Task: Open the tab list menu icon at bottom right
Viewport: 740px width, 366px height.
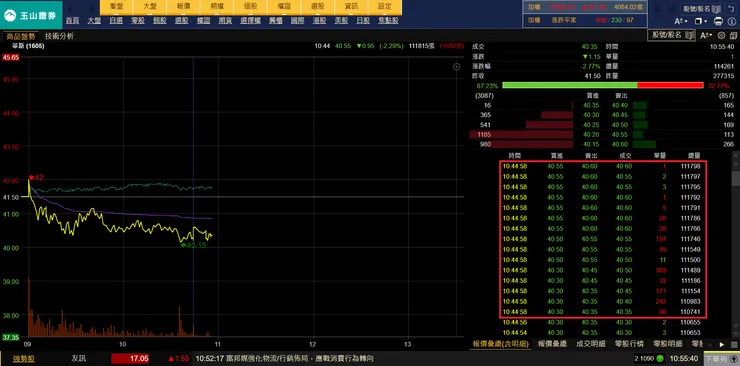Action: [x=734, y=344]
